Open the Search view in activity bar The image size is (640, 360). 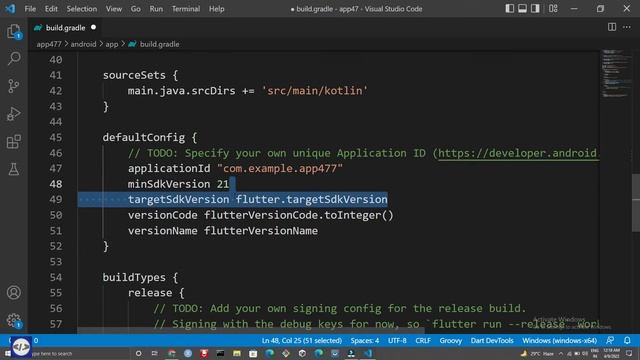coord(13,58)
